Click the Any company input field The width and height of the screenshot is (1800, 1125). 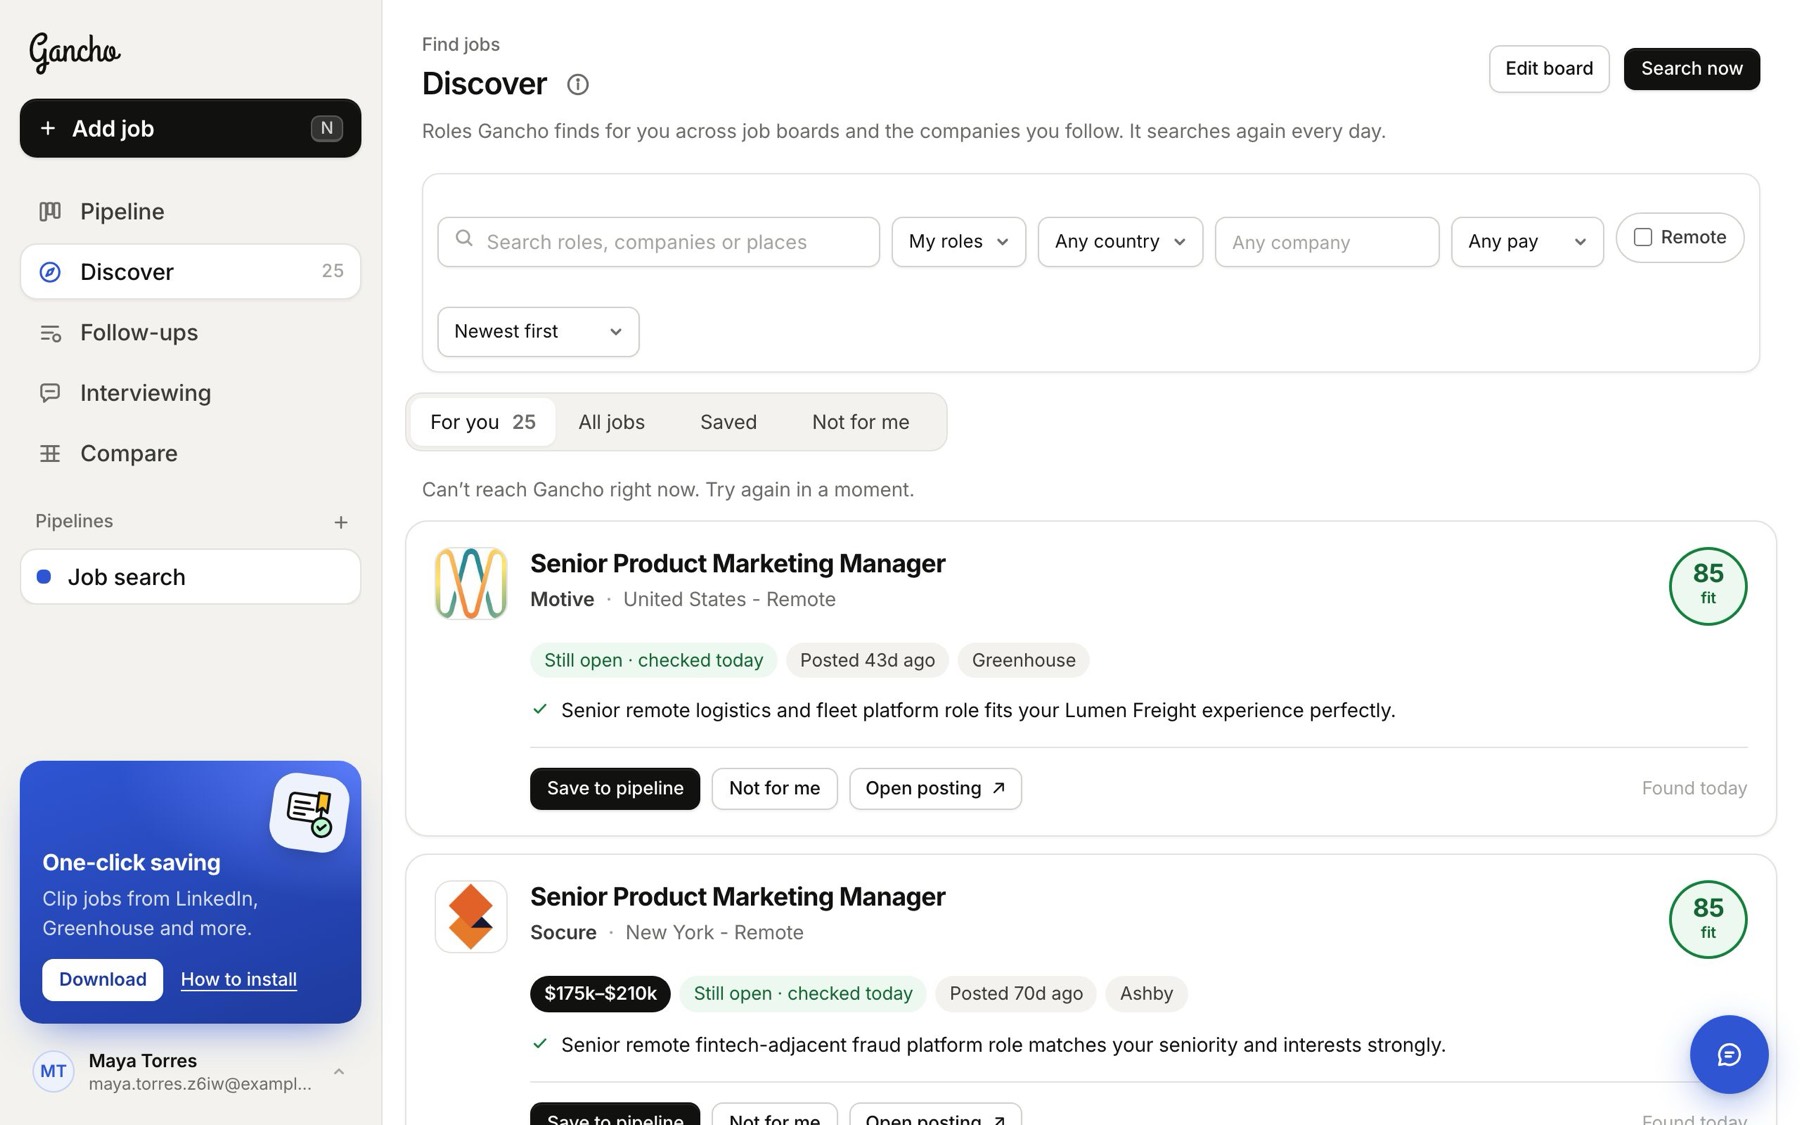coord(1327,242)
